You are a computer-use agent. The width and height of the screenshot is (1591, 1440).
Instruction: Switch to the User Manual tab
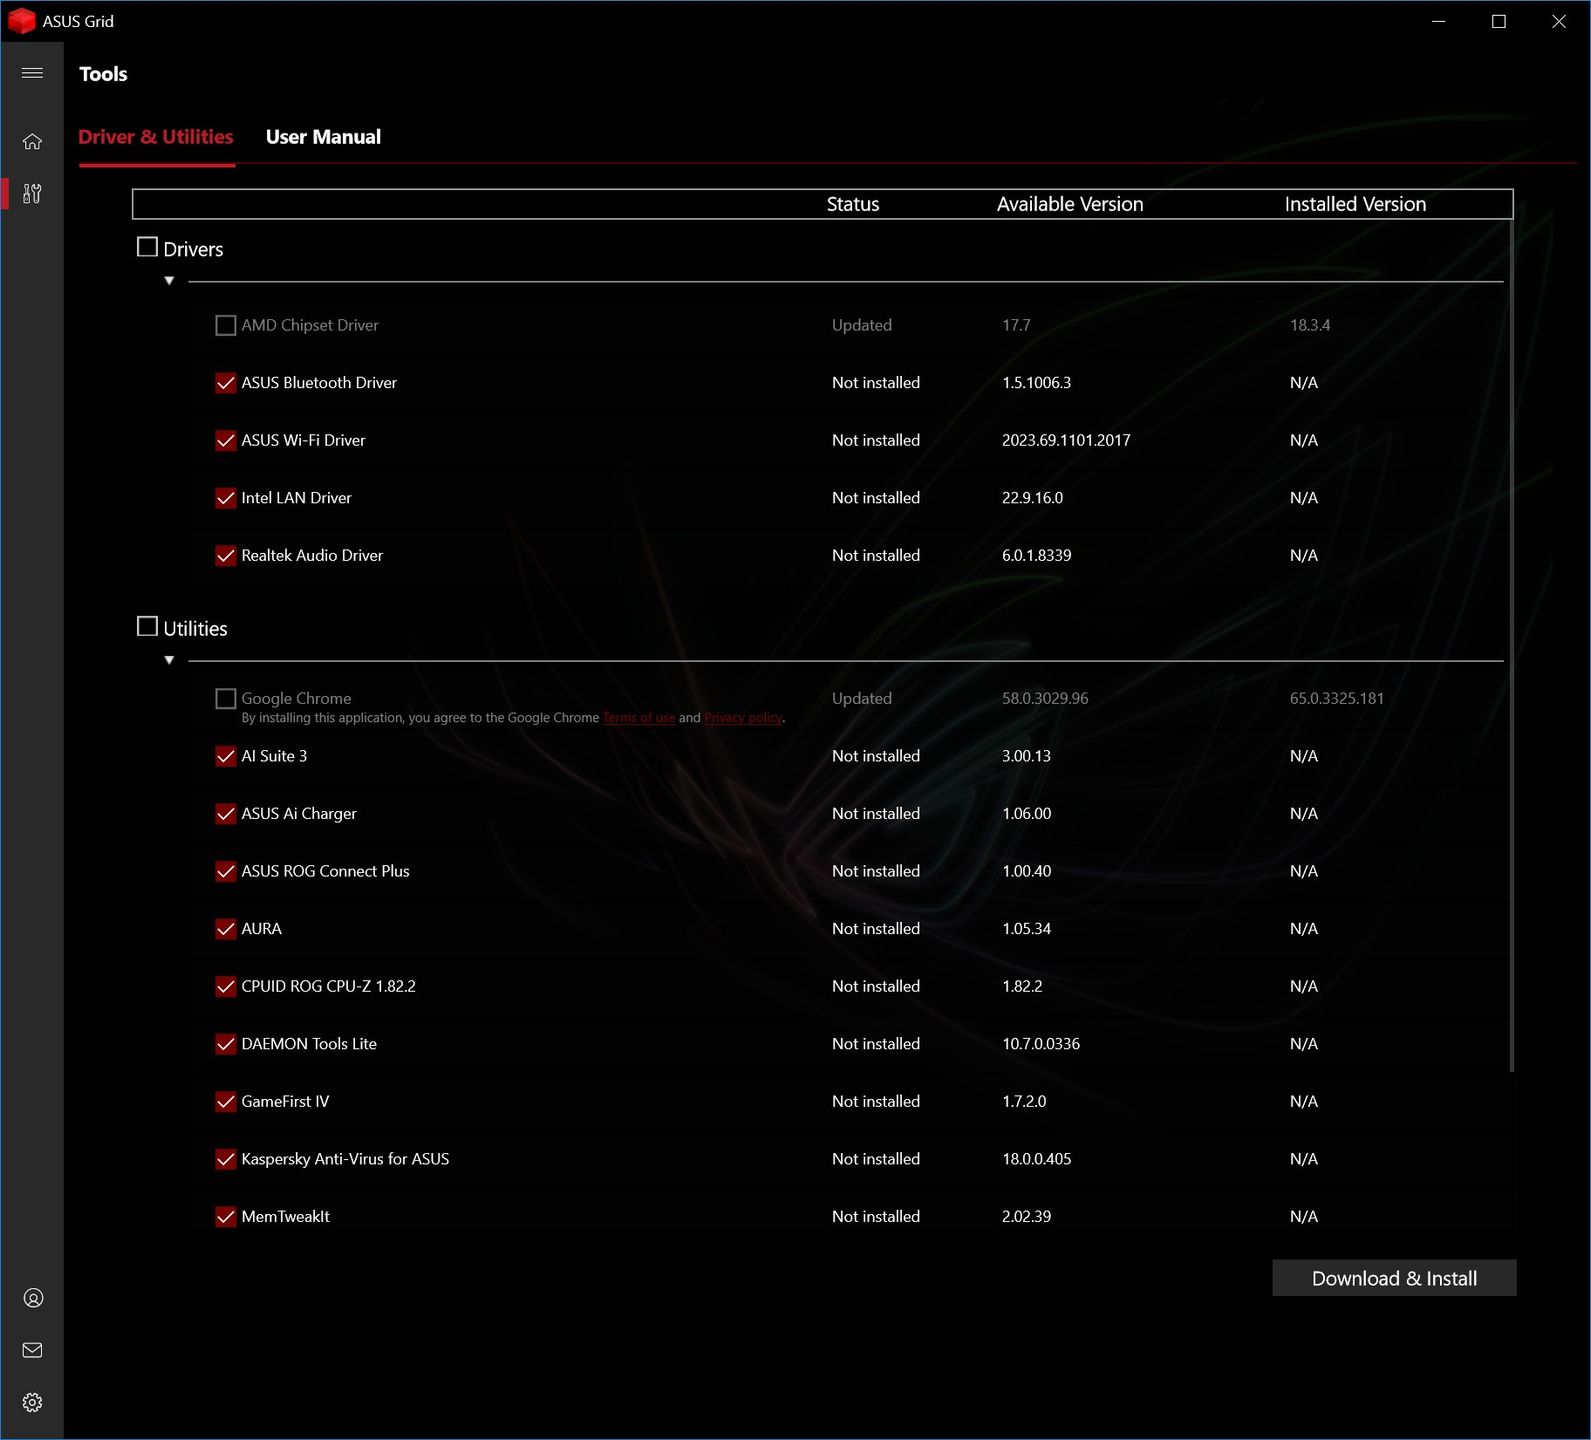click(323, 137)
